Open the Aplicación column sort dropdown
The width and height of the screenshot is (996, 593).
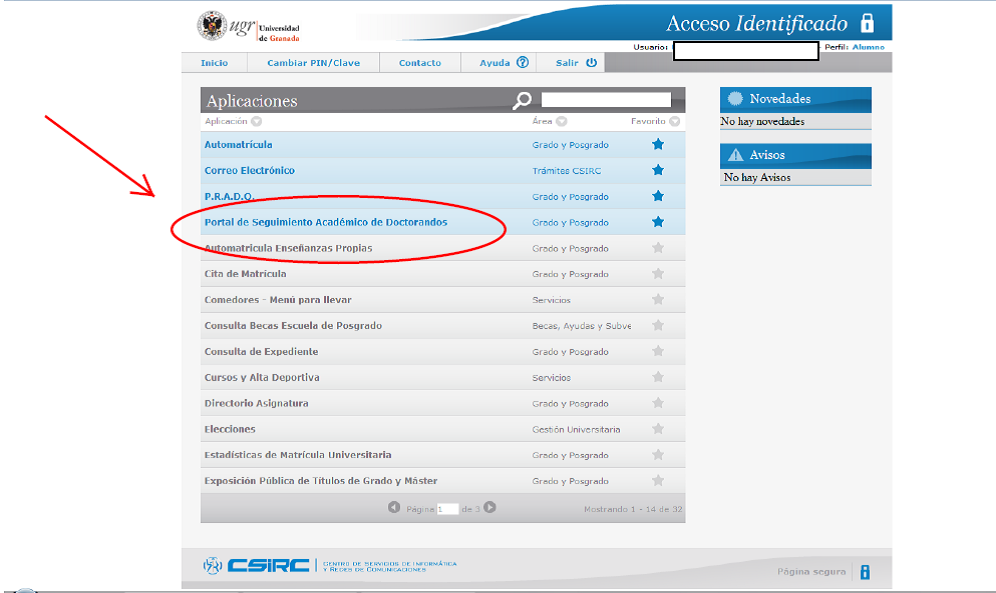point(257,121)
